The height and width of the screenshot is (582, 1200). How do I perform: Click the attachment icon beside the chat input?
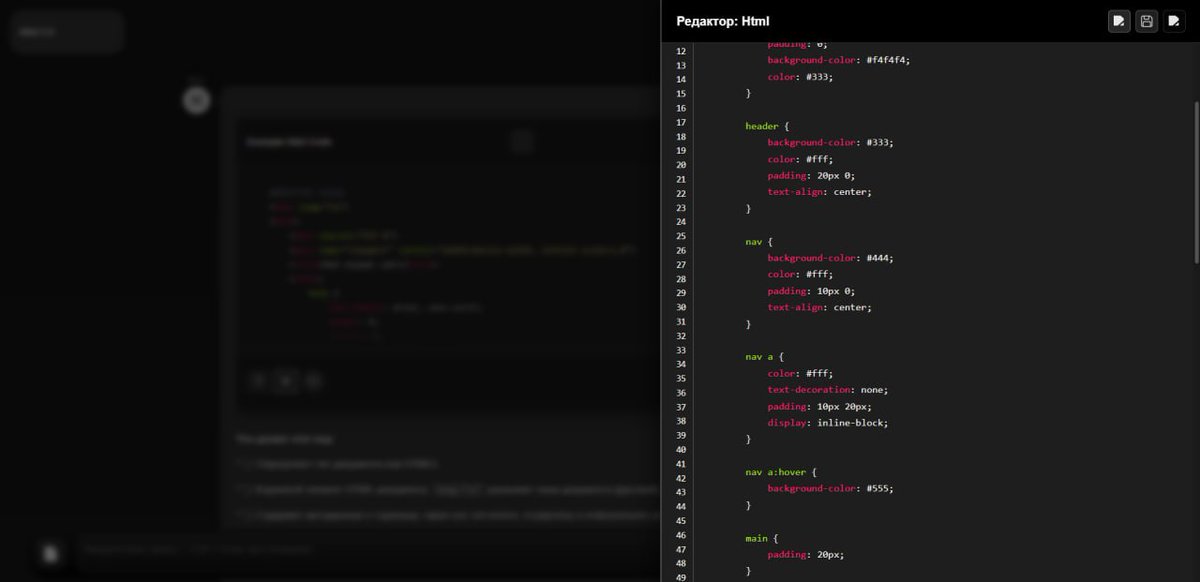(50, 553)
